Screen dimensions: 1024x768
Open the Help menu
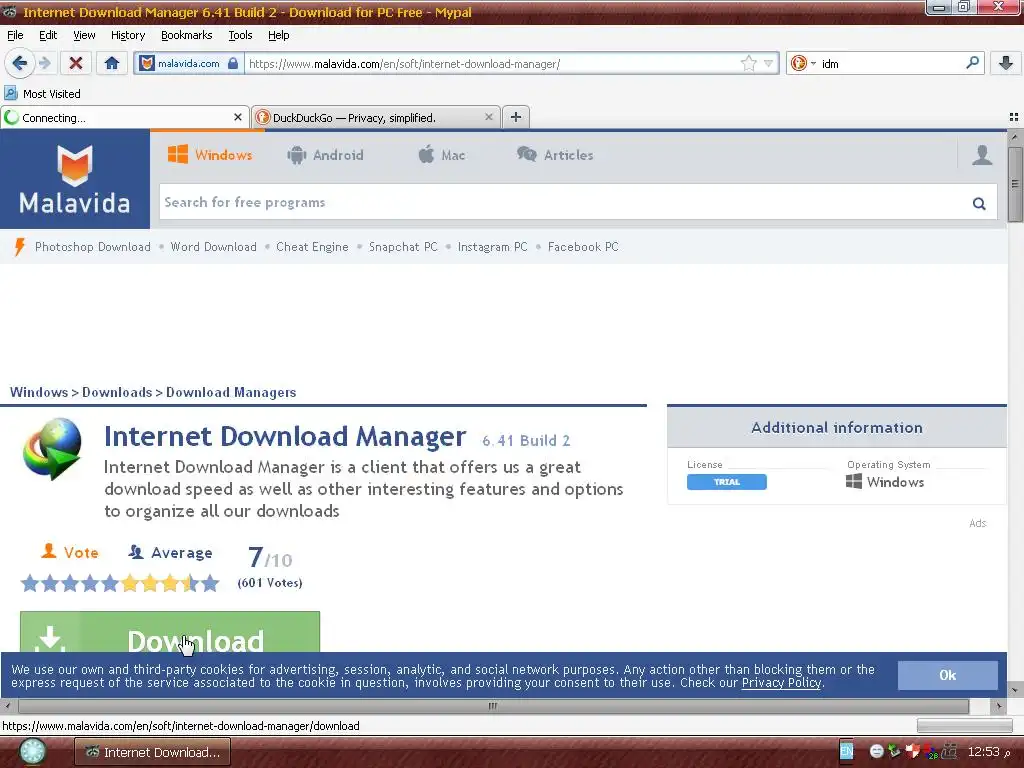click(278, 35)
